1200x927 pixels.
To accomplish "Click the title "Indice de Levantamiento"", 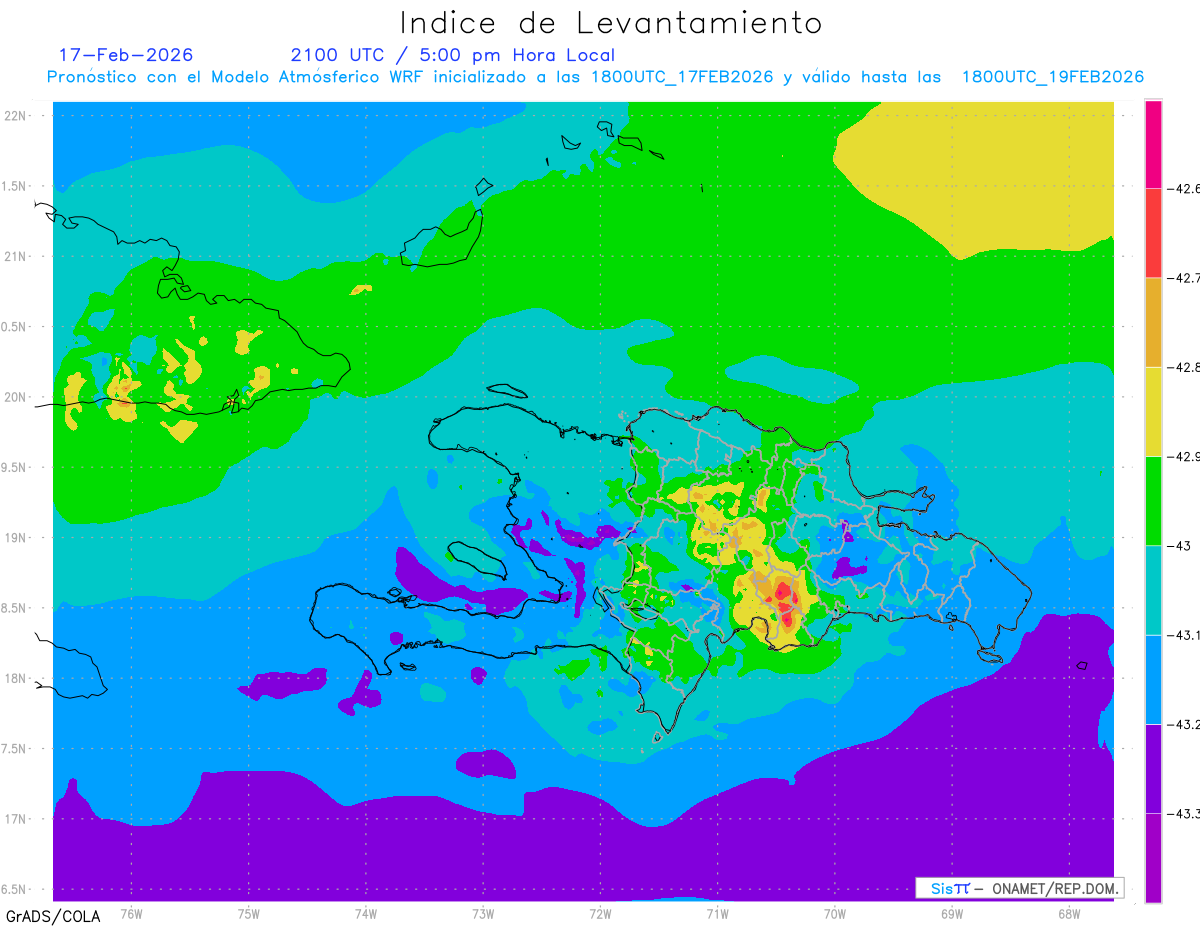I will tap(611, 23).
